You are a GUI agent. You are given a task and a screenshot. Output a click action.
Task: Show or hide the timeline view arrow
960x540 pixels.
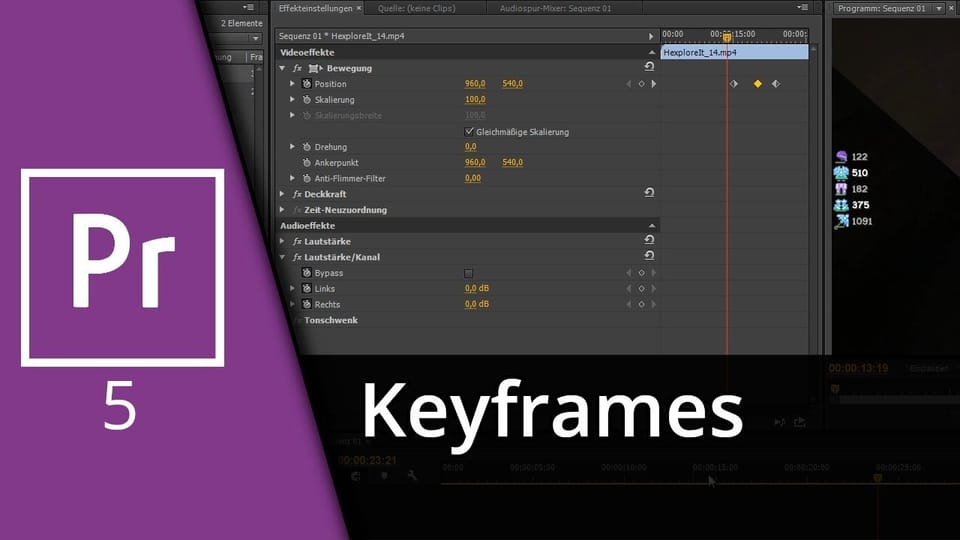click(x=651, y=37)
